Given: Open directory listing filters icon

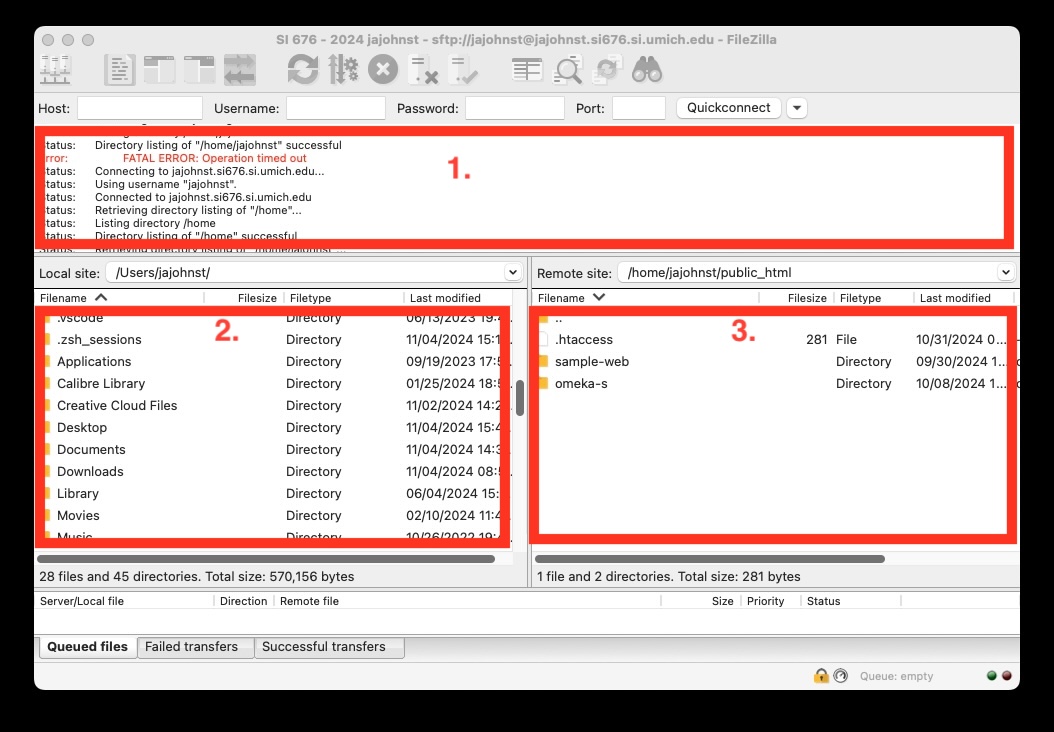Looking at the screenshot, I should pos(527,70).
